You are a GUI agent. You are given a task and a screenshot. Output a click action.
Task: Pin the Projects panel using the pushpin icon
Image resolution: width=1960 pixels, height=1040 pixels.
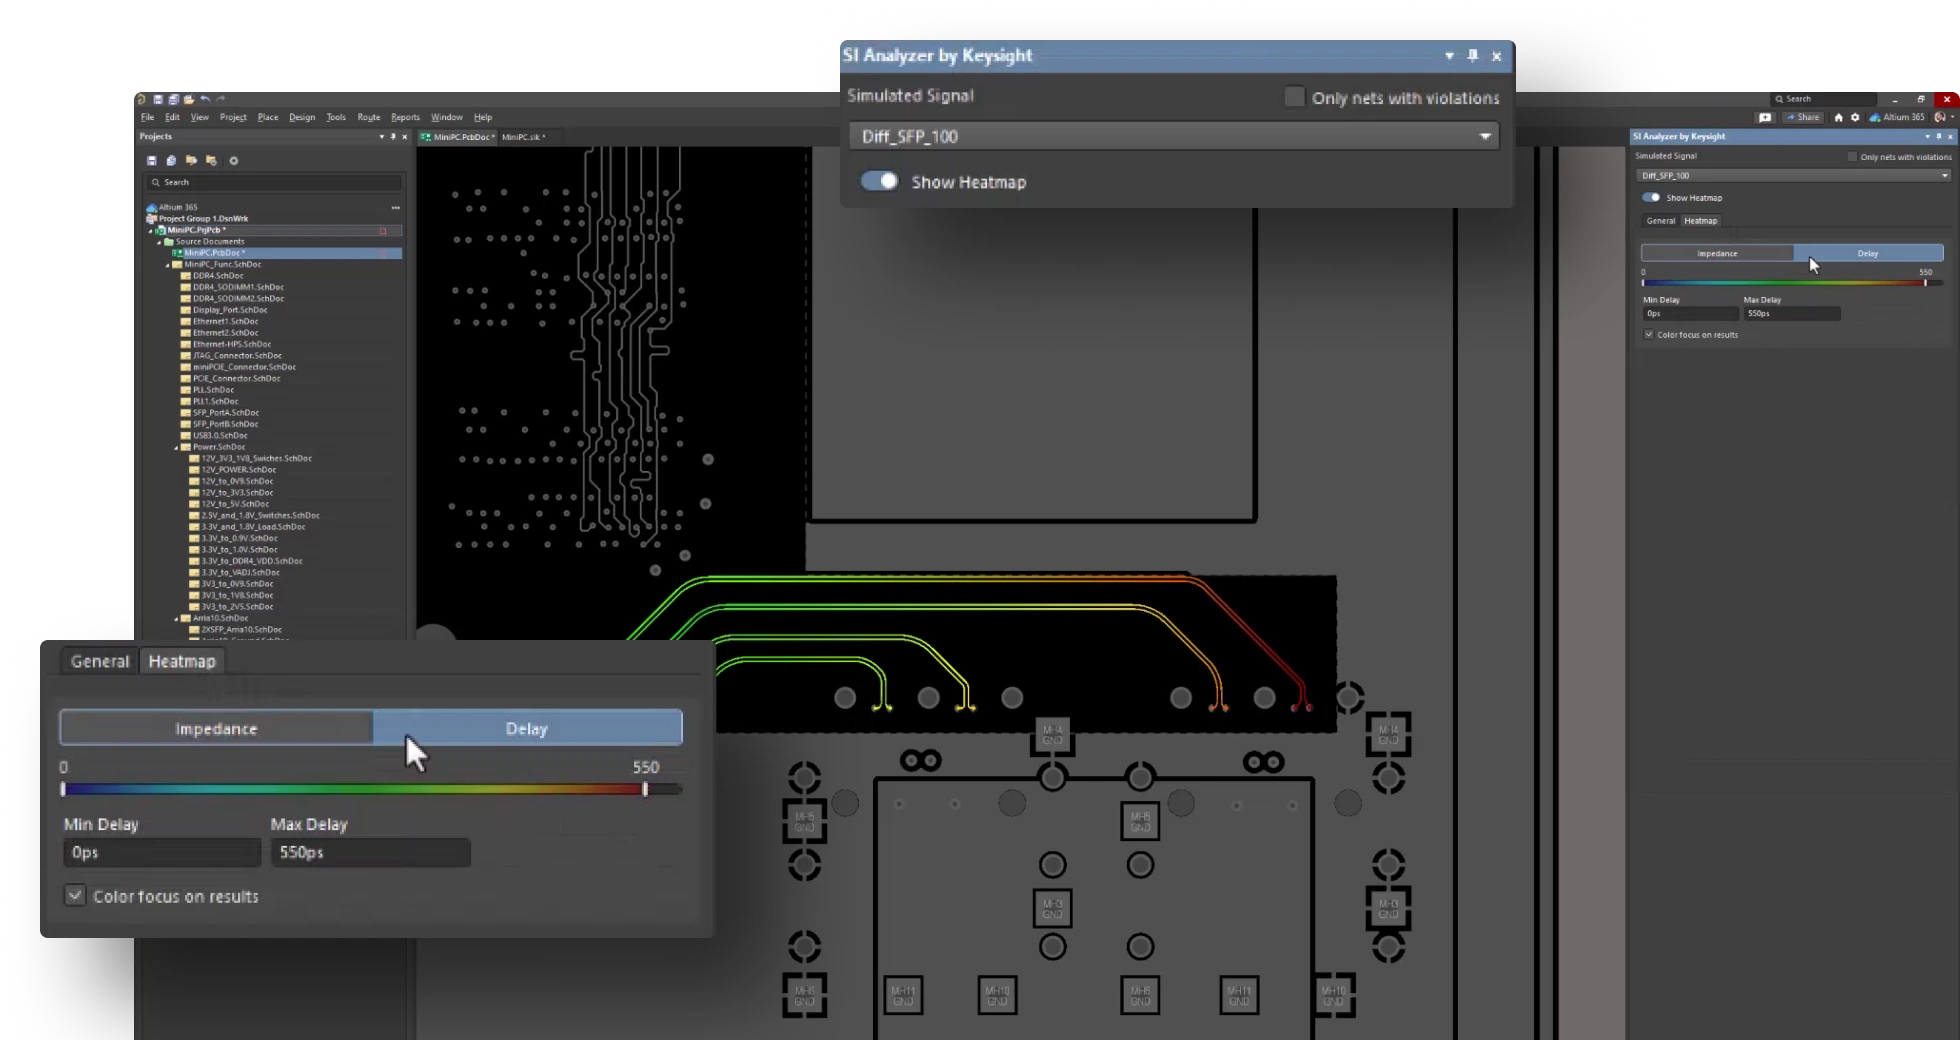[393, 136]
